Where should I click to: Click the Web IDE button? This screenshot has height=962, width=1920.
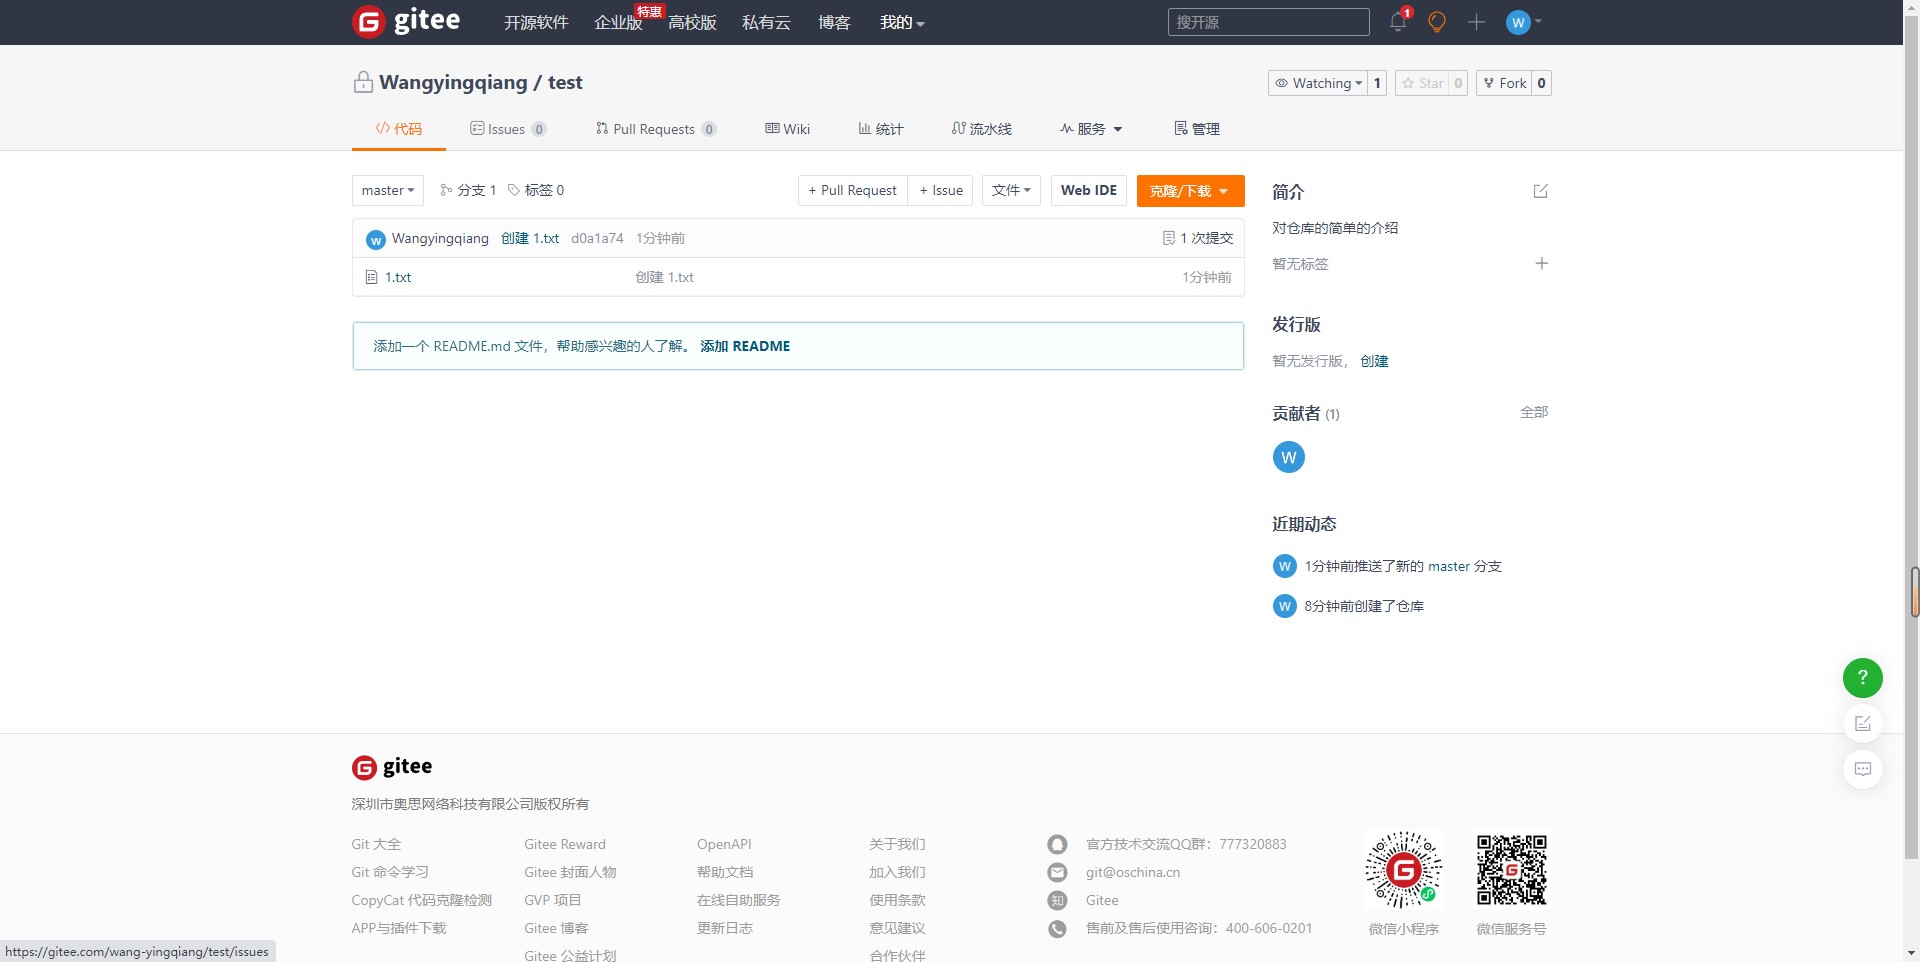1088,190
